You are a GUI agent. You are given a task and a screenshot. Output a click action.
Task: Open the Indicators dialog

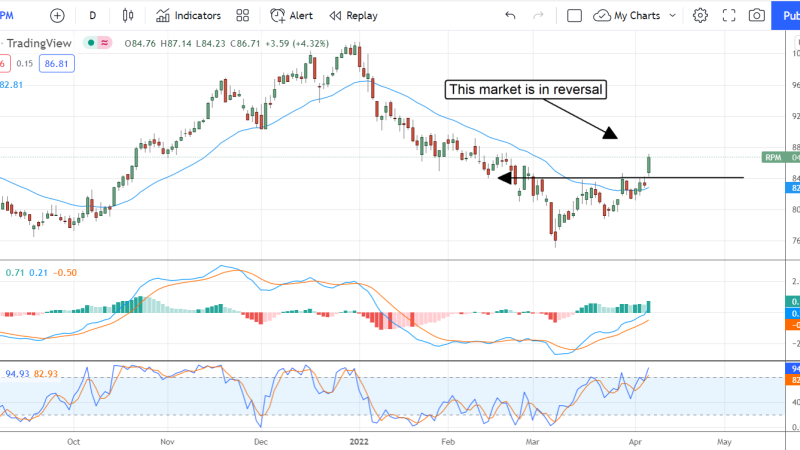(x=188, y=16)
